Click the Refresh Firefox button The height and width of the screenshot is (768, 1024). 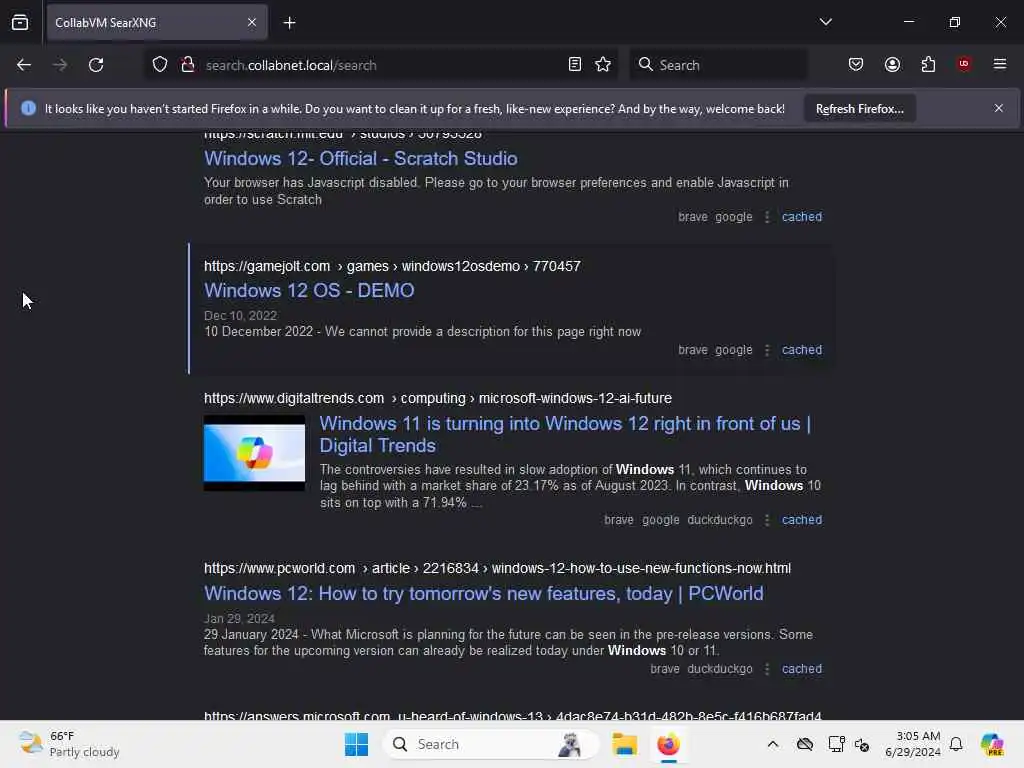tap(859, 109)
